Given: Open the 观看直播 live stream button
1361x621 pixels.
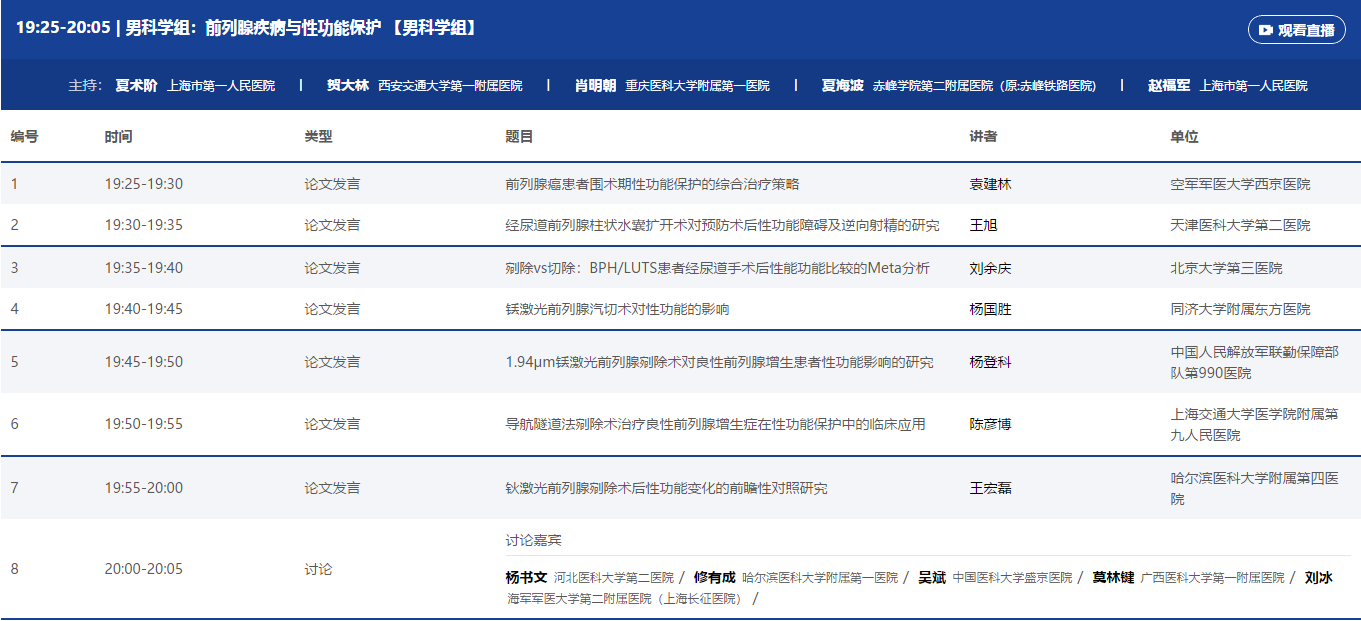Looking at the screenshot, I should (1296, 30).
